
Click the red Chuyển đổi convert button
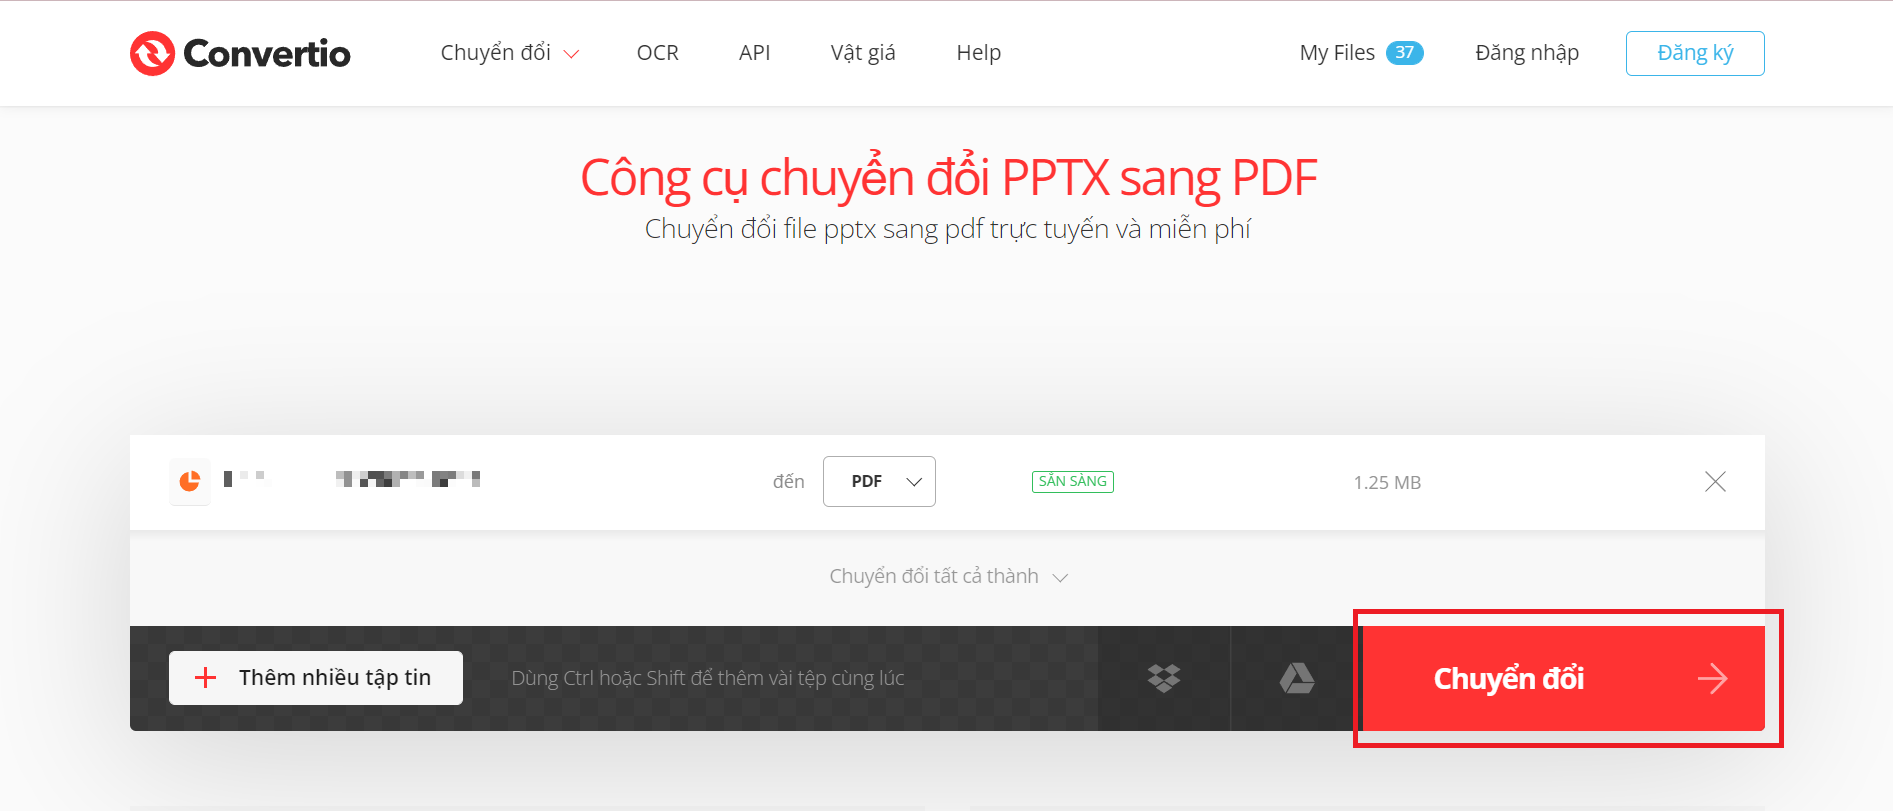(1564, 678)
